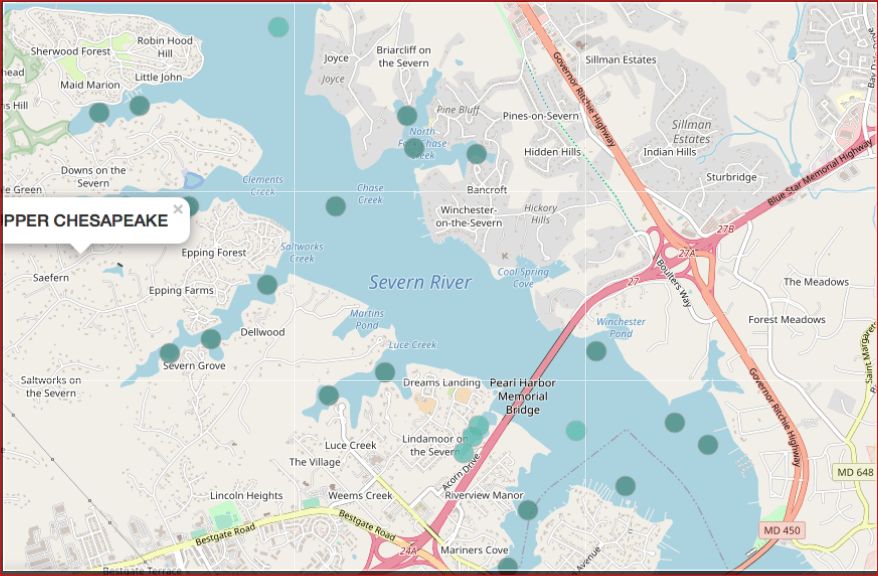Dismiss the UPPER CHESAPEAKE popup
This screenshot has width=878, height=576.
[177, 209]
